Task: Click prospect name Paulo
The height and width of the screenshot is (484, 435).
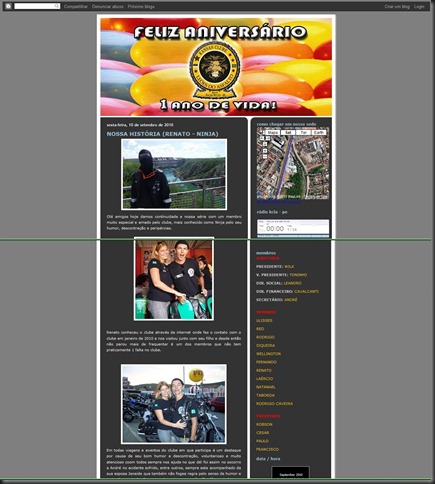Action: (262, 441)
